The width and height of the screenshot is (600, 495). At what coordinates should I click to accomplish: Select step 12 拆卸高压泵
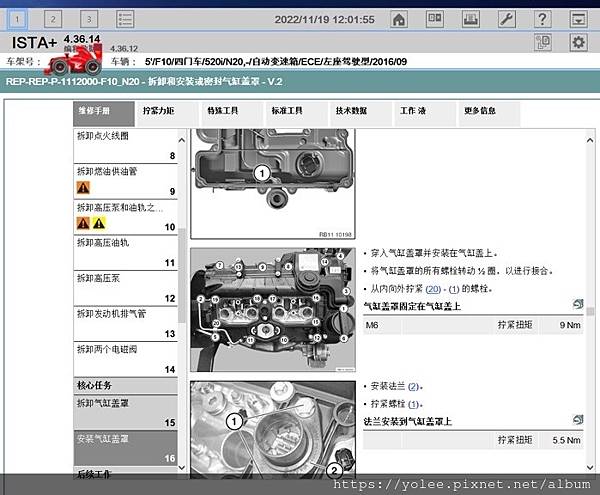pyautogui.click(x=126, y=288)
